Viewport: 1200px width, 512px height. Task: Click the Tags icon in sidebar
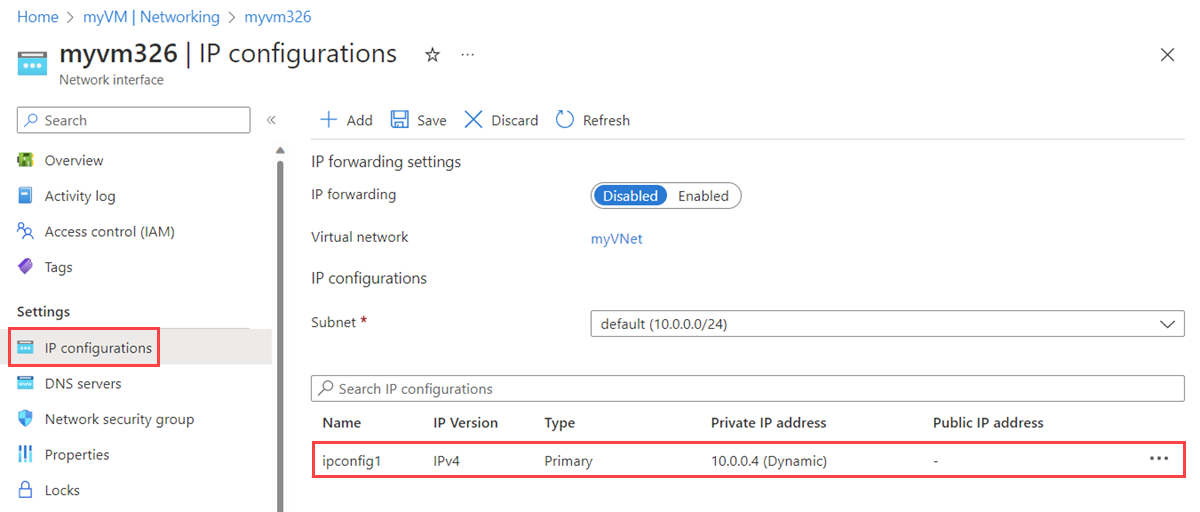tap(26, 267)
